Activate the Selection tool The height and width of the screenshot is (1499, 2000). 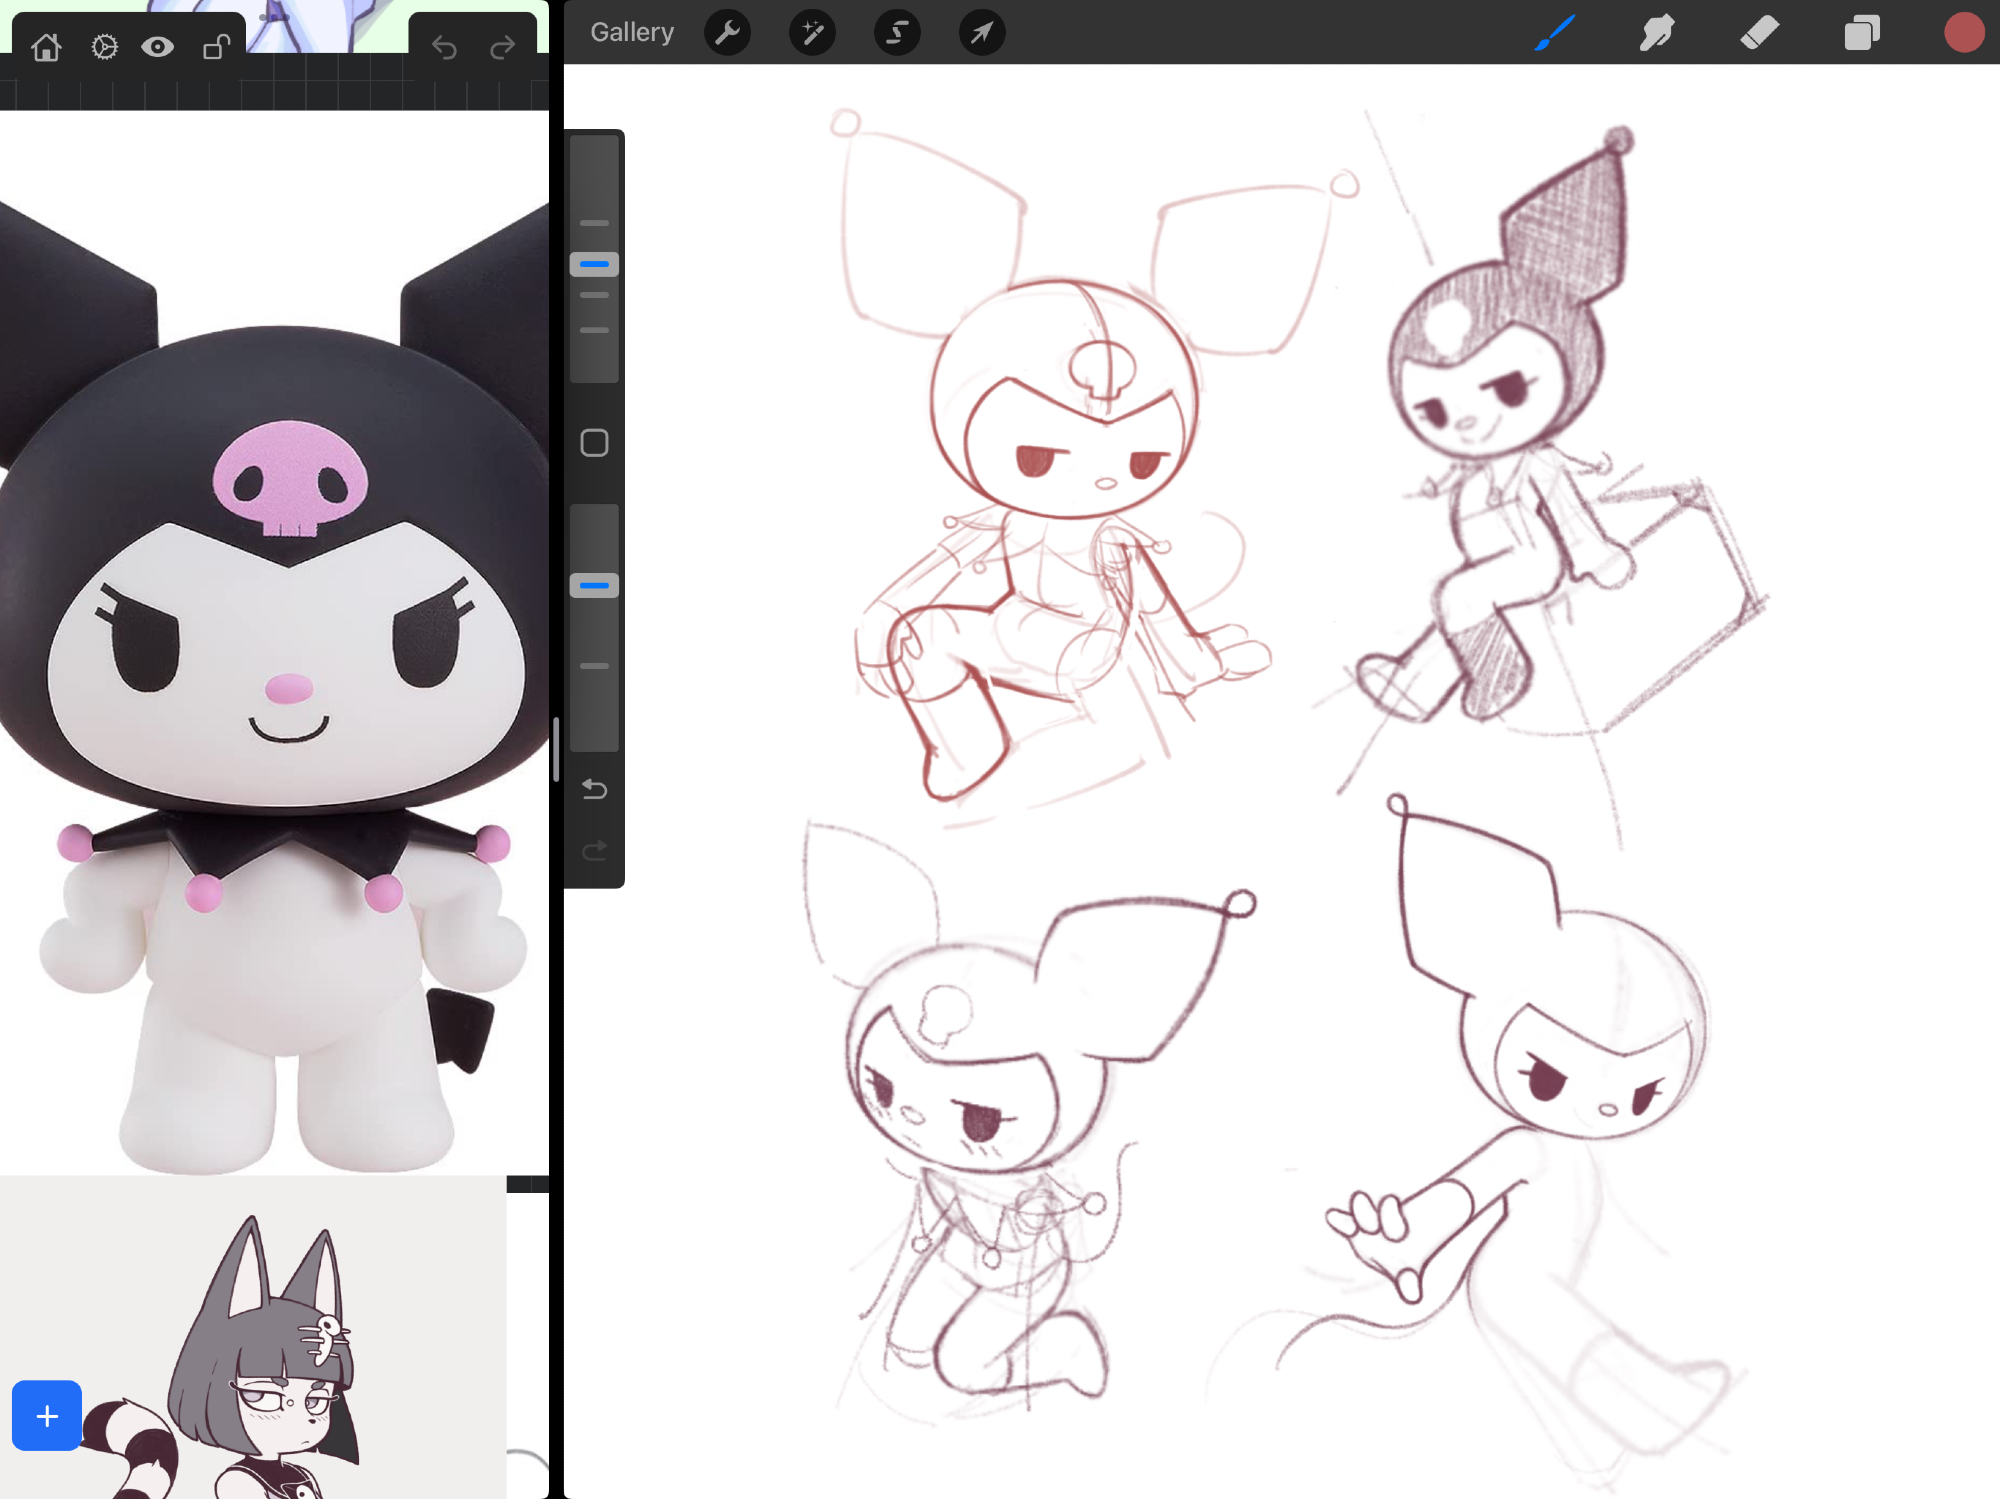click(897, 33)
